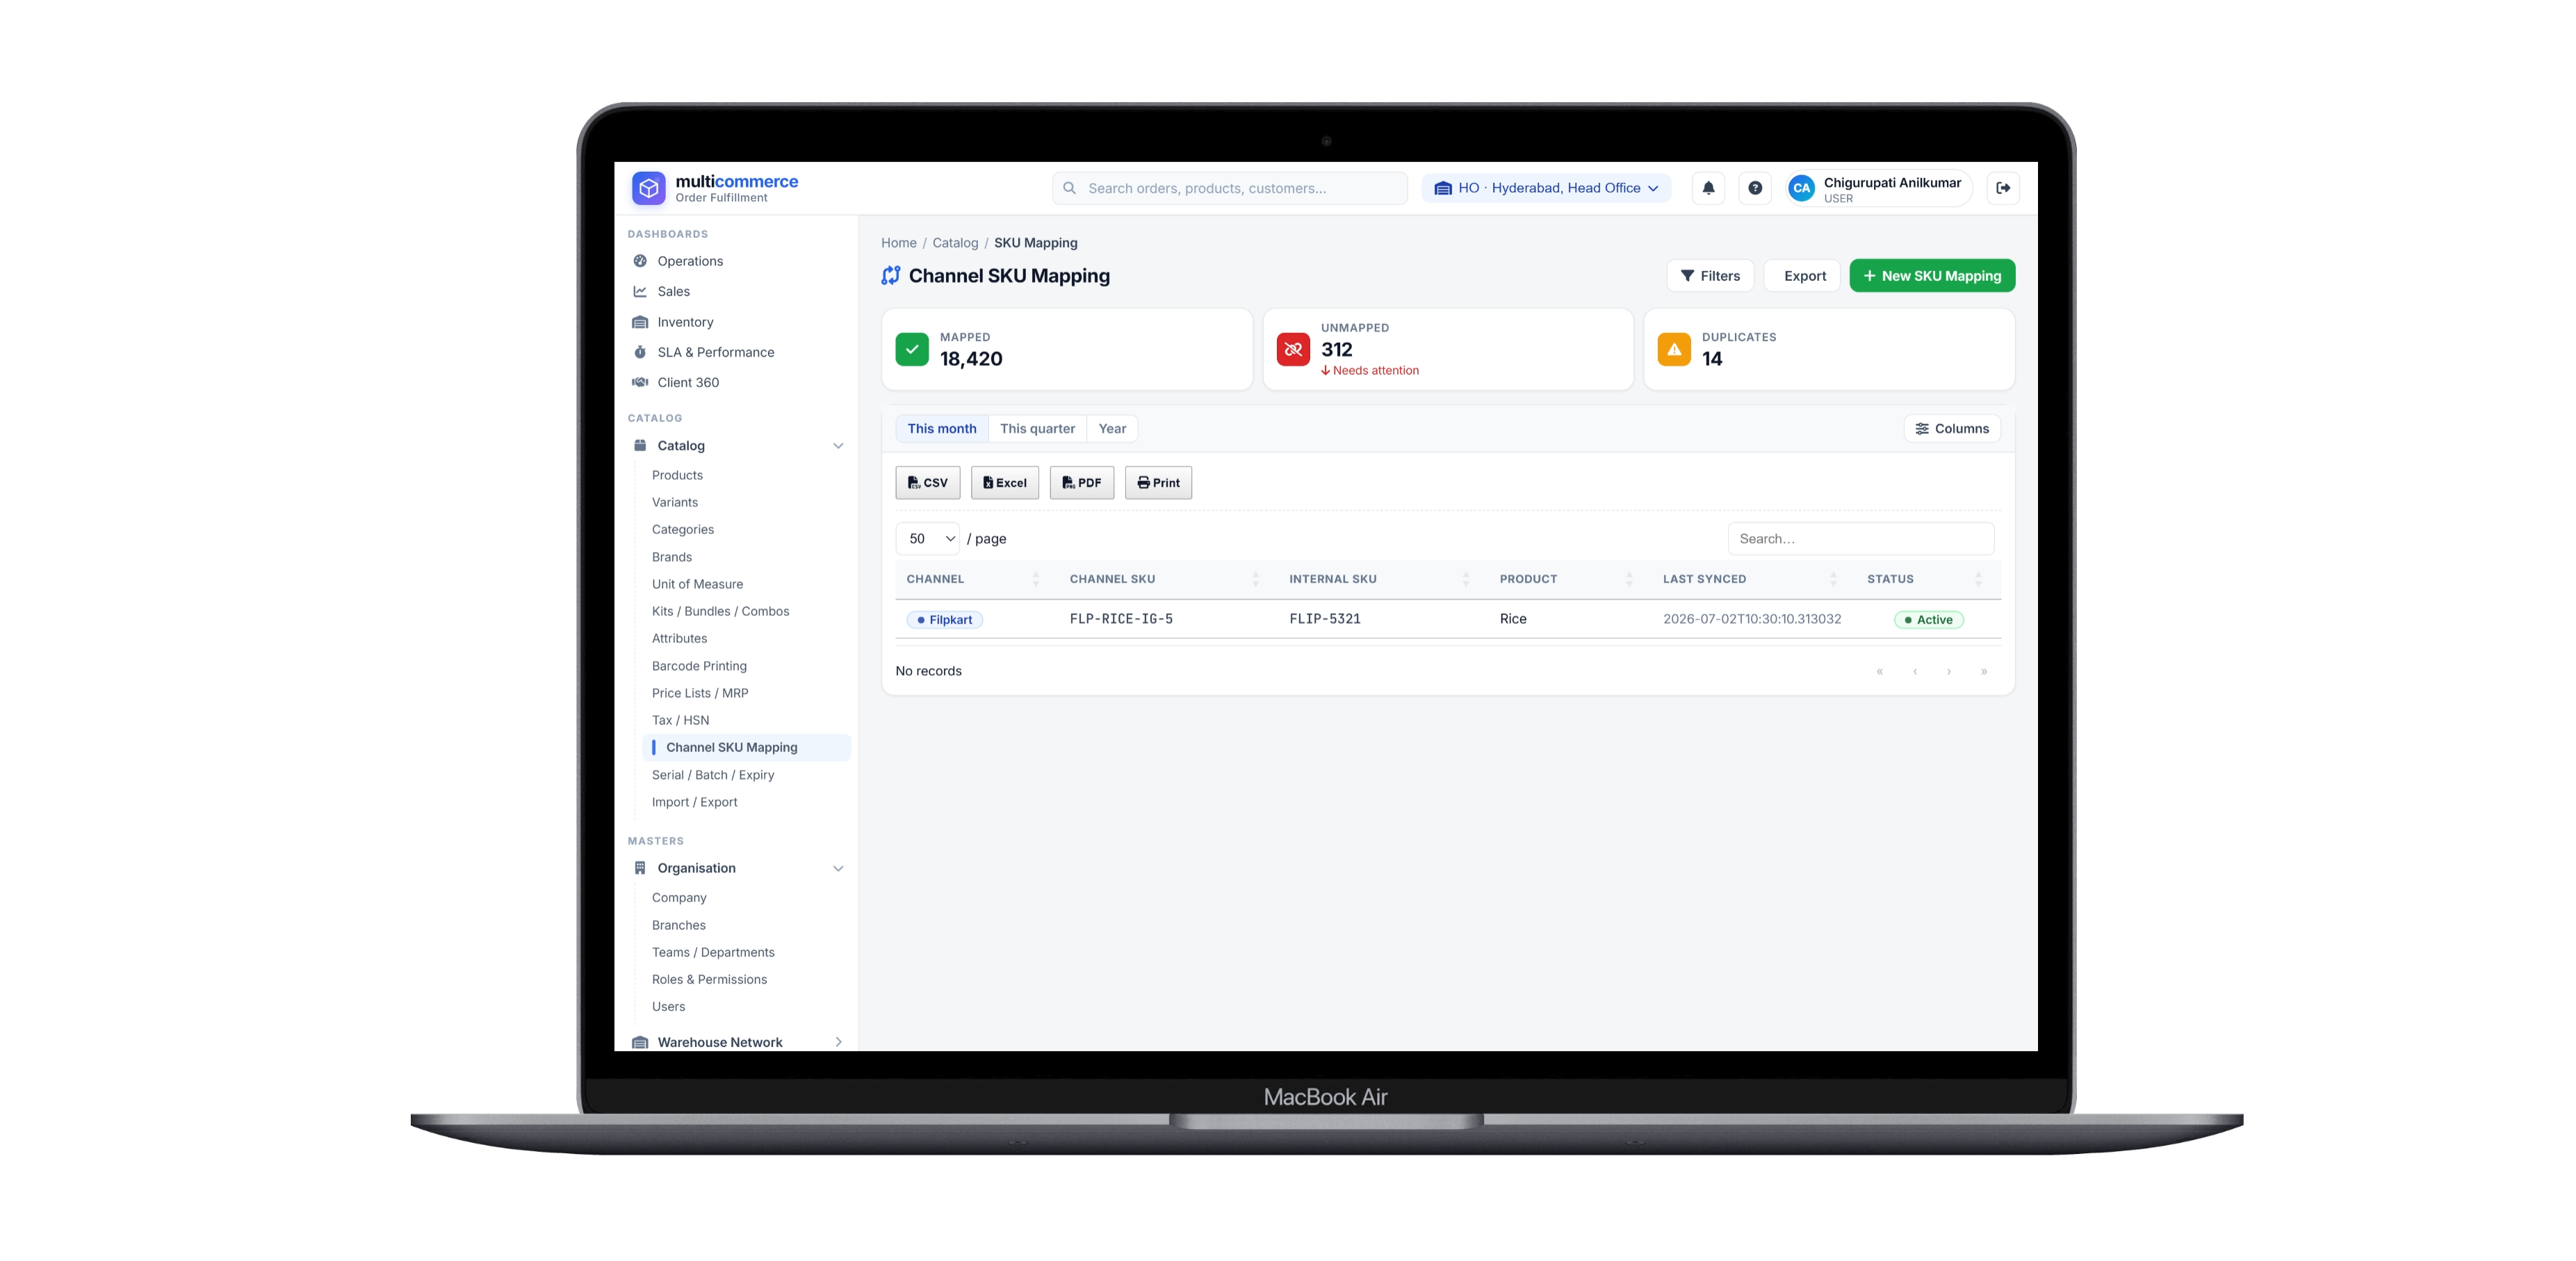Collapse the Organisation menu section
The height and width of the screenshot is (1261, 2576).
(738, 868)
